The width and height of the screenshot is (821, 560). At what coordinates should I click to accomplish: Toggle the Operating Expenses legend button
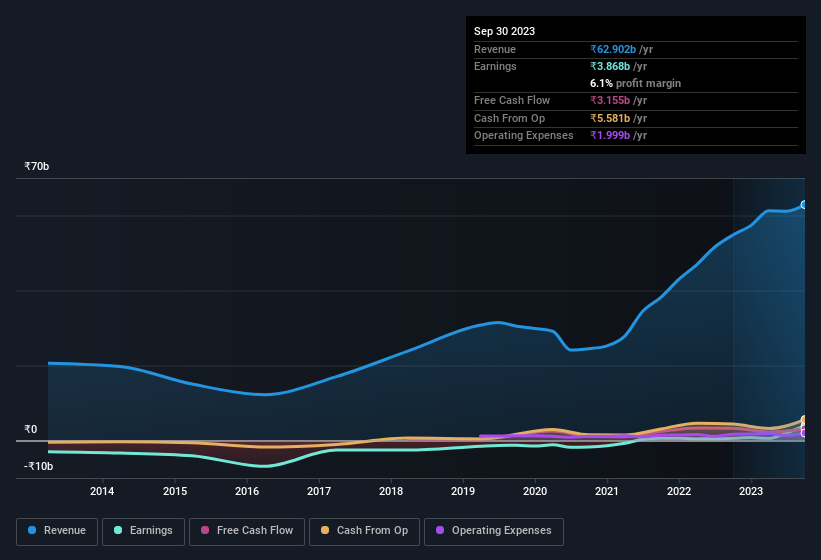point(494,532)
